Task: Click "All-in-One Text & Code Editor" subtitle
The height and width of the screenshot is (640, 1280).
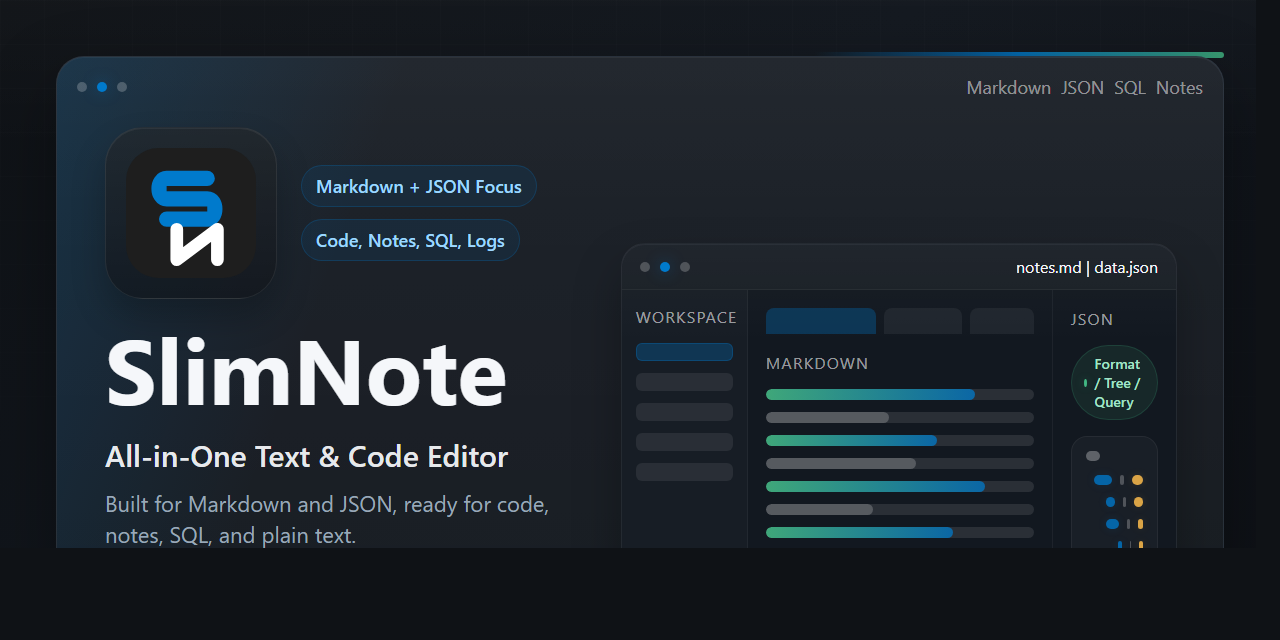Action: tap(307, 457)
